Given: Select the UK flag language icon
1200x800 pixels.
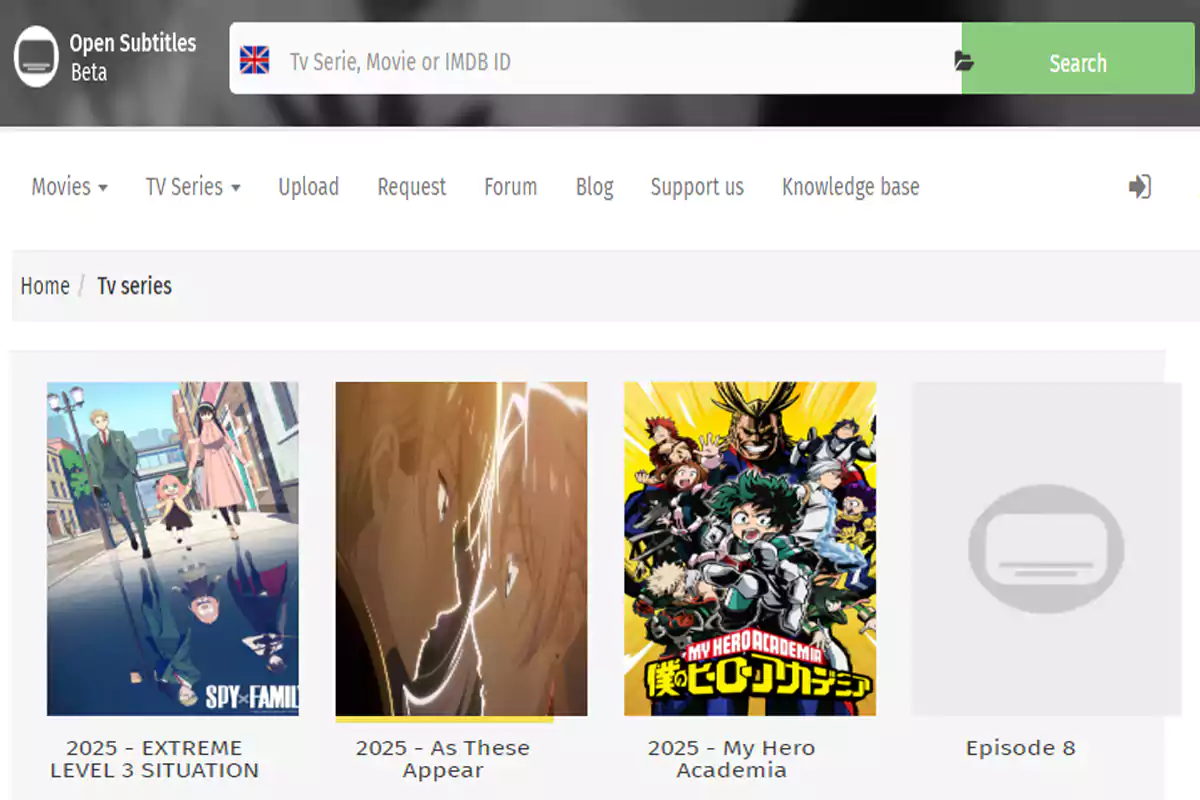Looking at the screenshot, I should click(255, 61).
